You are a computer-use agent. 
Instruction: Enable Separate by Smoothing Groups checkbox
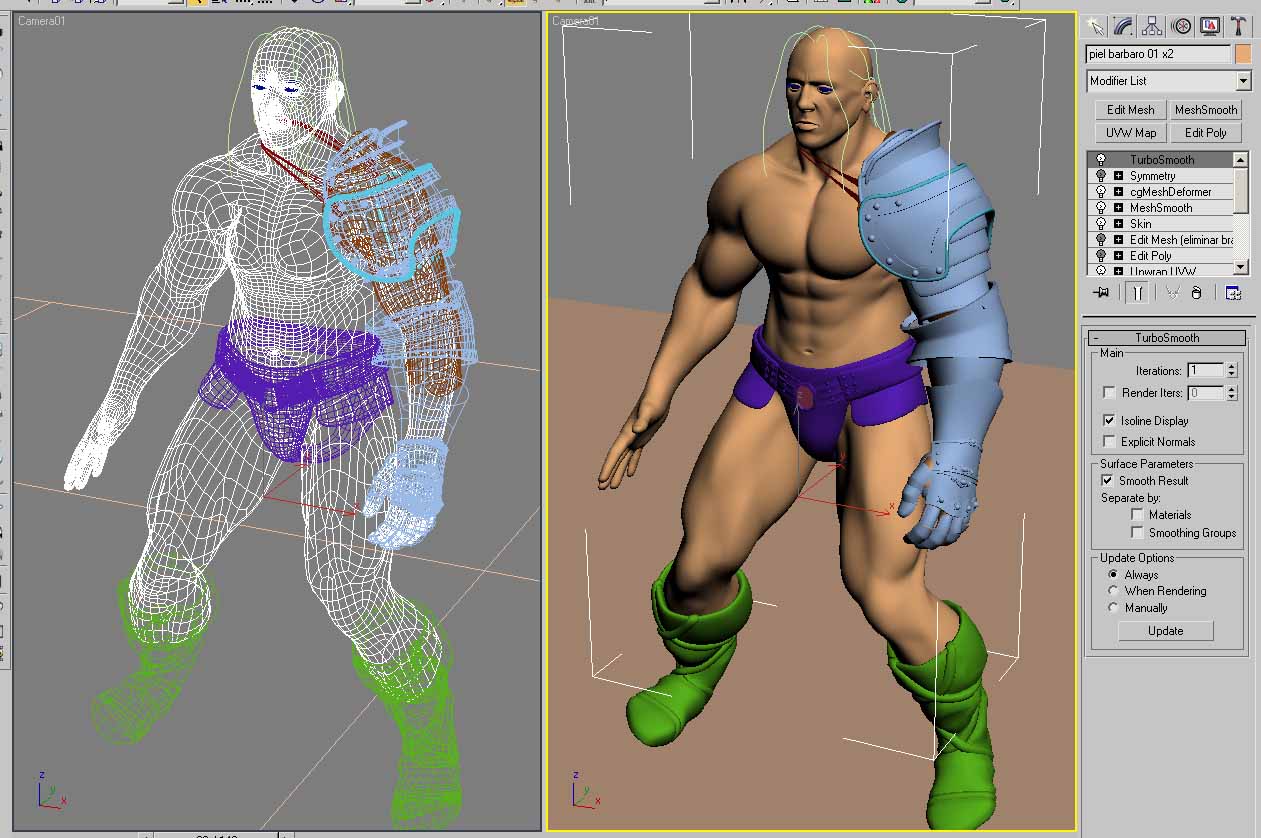(1138, 533)
